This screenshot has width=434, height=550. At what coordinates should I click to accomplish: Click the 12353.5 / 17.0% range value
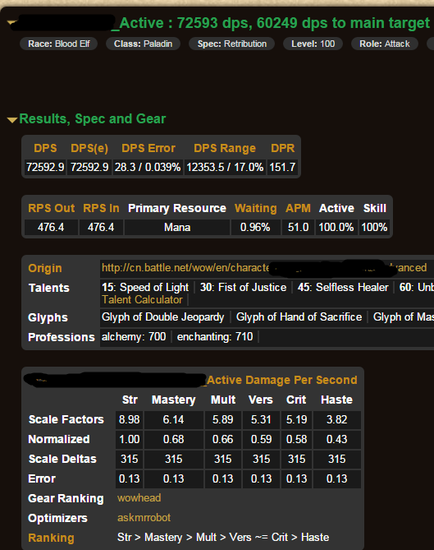[225, 167]
